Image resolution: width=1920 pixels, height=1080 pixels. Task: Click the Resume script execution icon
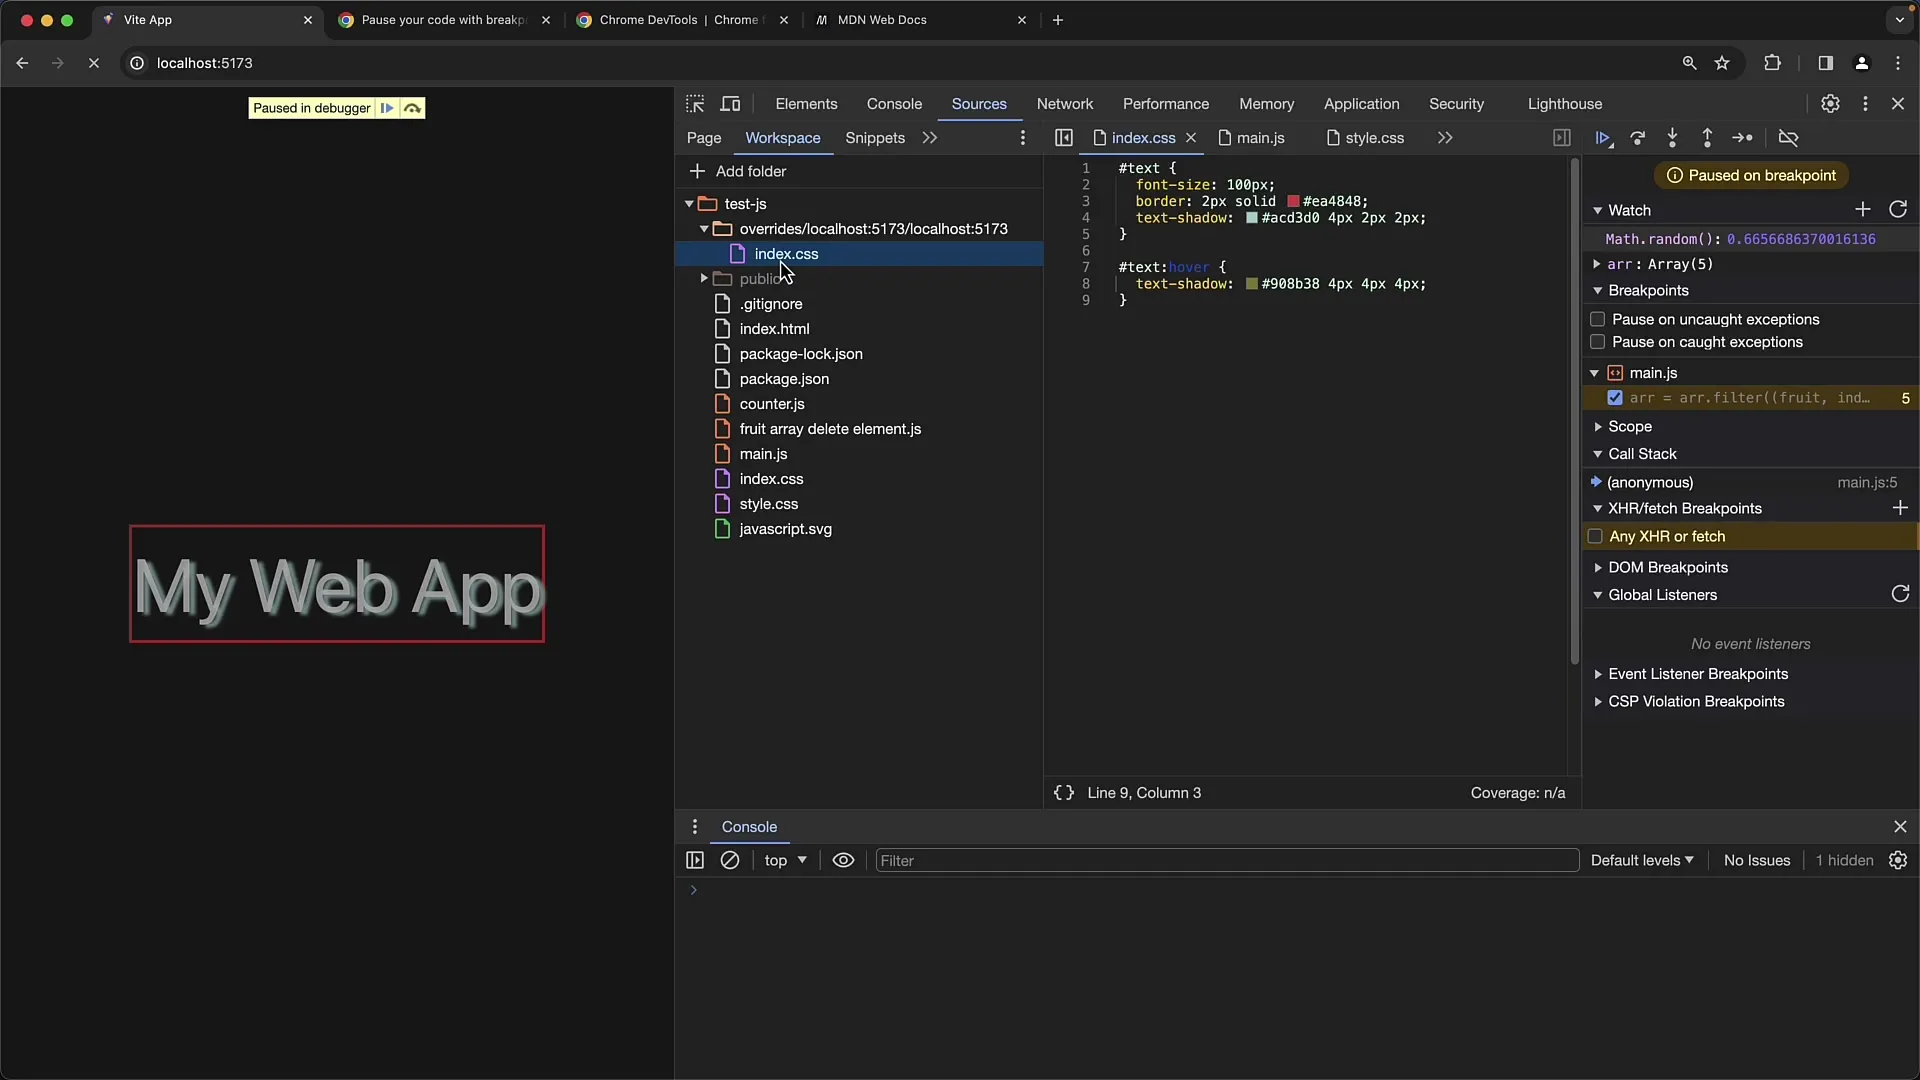pos(1603,138)
